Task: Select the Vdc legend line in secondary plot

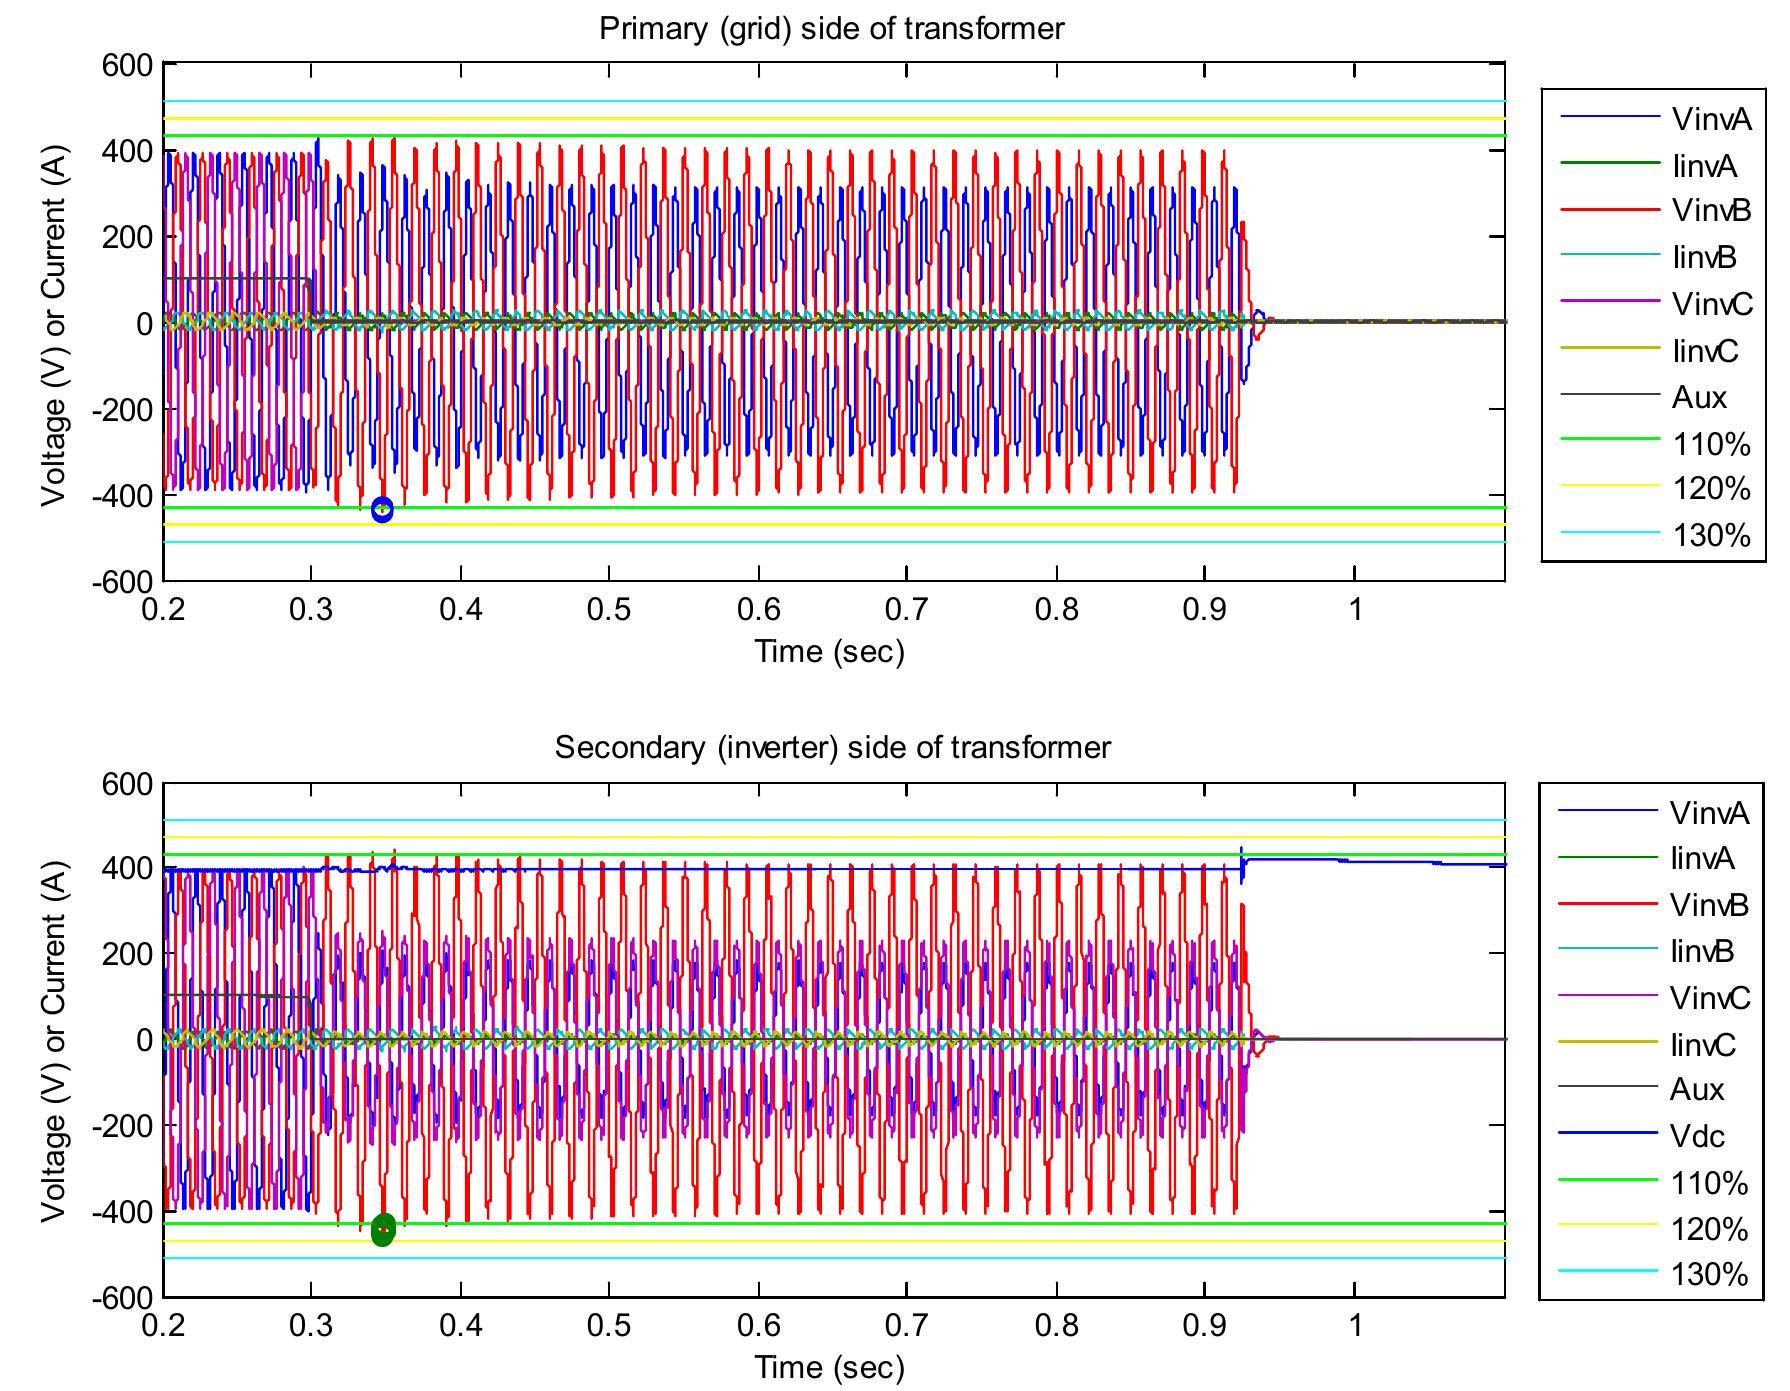Action: (x=1610, y=1130)
